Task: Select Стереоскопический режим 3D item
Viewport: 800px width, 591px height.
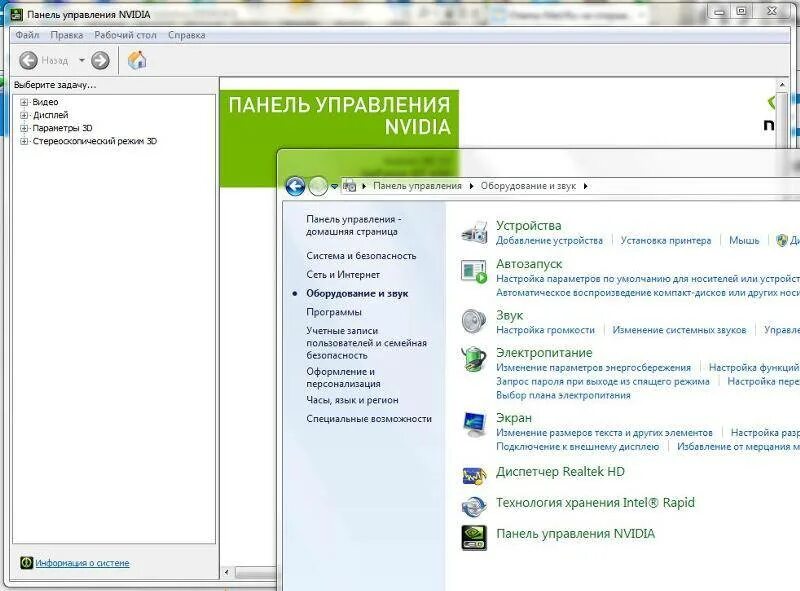Action: coord(95,141)
